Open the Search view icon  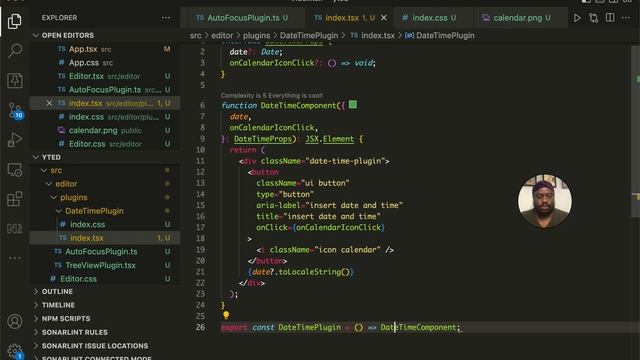(15, 51)
